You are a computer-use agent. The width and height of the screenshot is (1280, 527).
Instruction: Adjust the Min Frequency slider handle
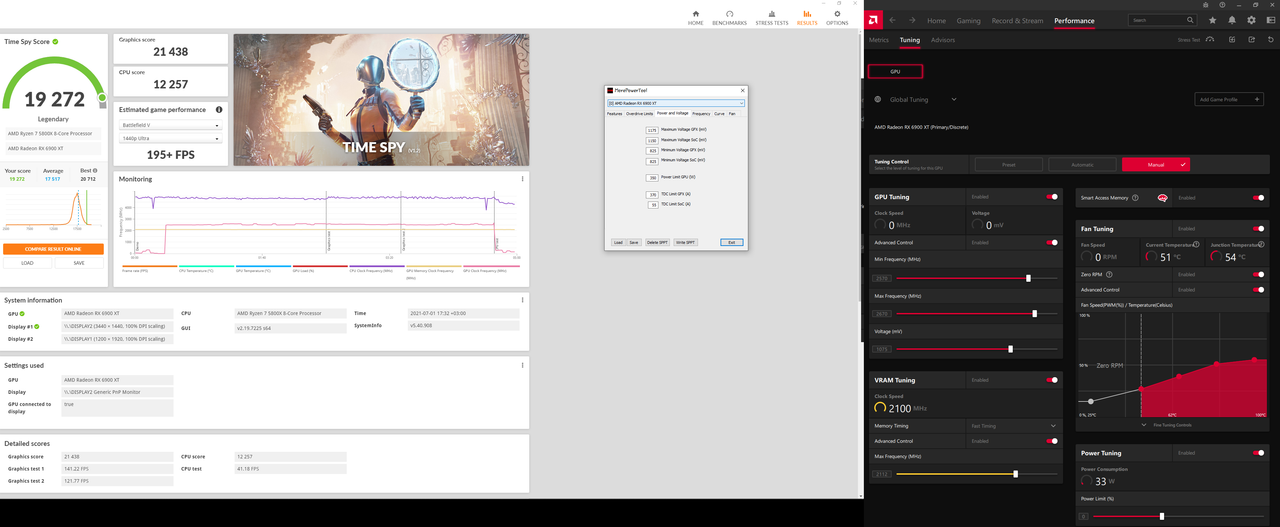pos(1028,278)
